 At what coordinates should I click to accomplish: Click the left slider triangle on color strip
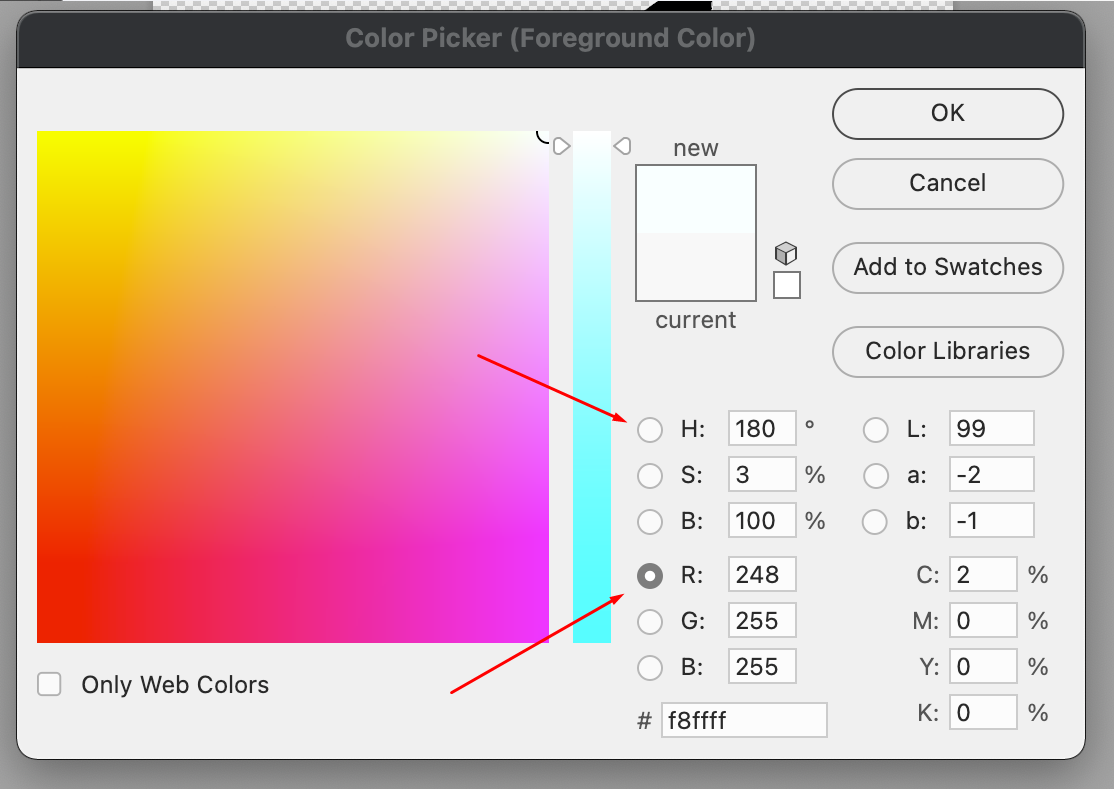point(561,146)
